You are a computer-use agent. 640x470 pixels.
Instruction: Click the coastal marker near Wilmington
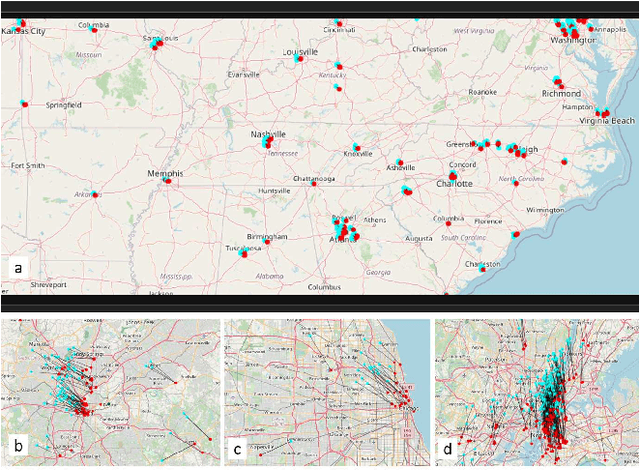[516, 235]
